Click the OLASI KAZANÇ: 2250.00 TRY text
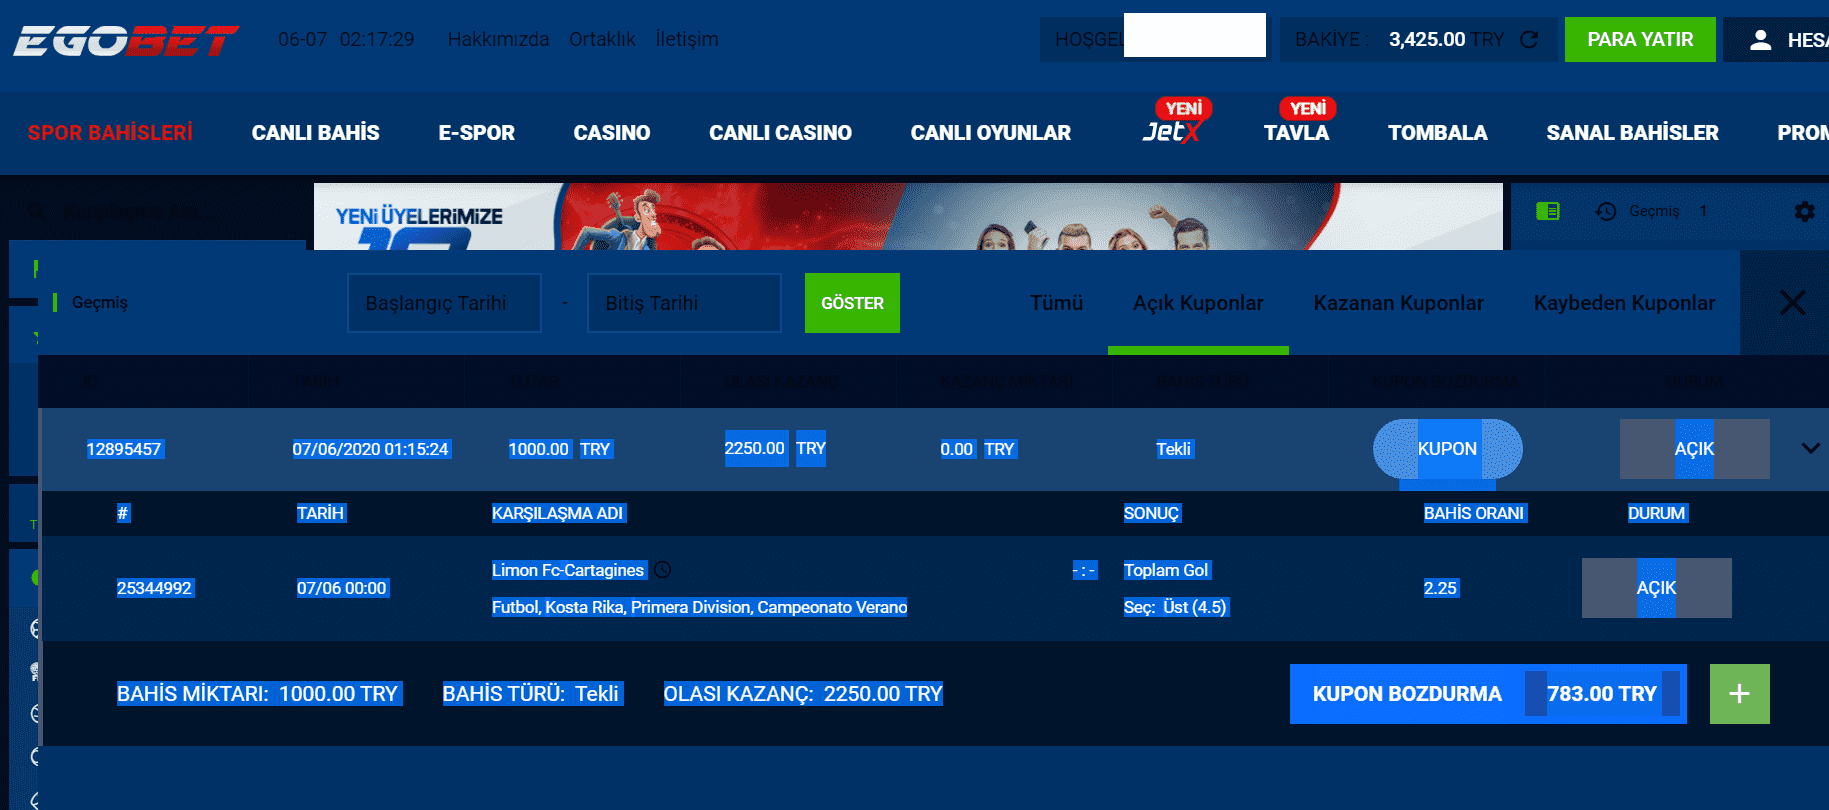 [x=803, y=694]
